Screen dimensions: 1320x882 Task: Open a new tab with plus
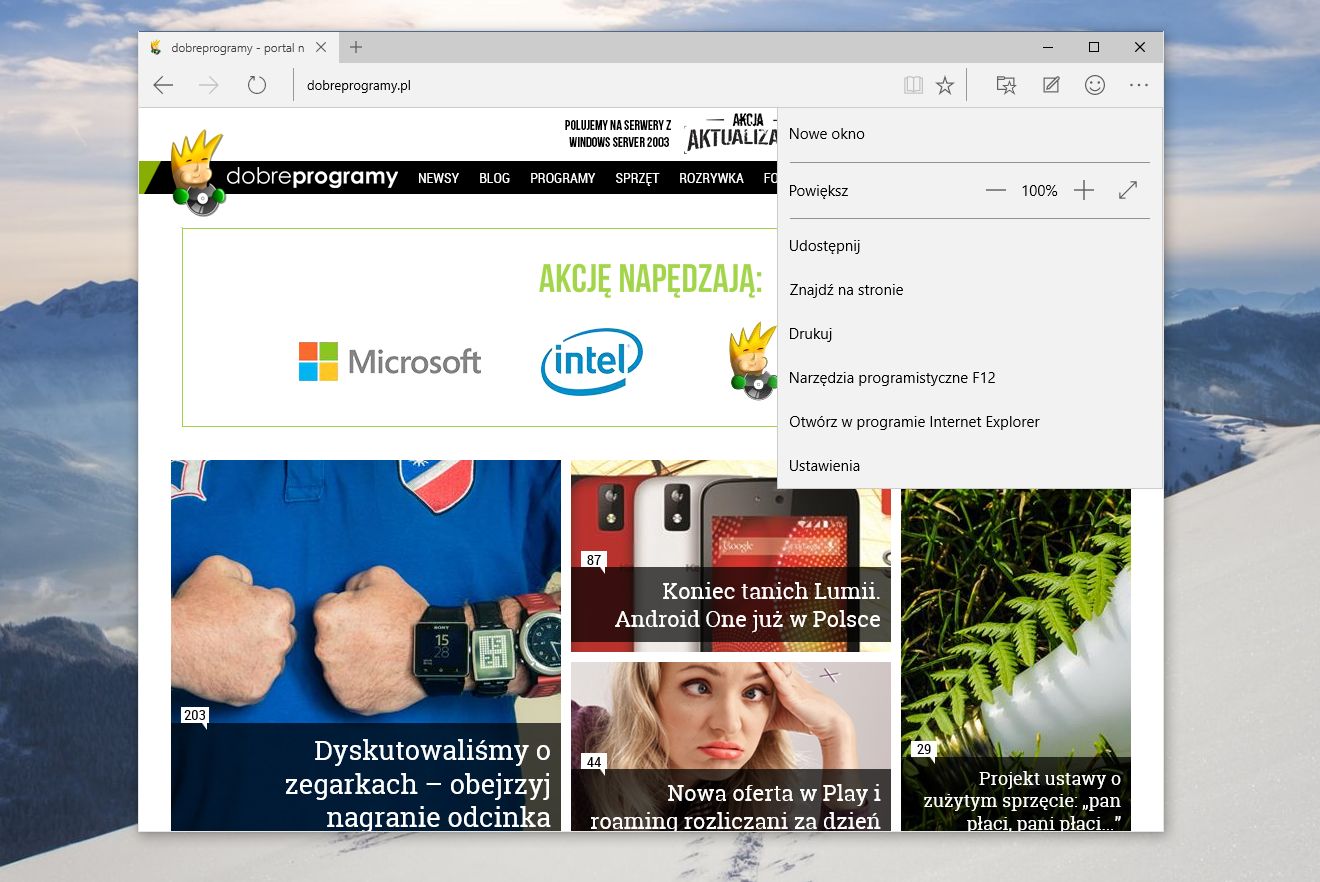coord(356,47)
